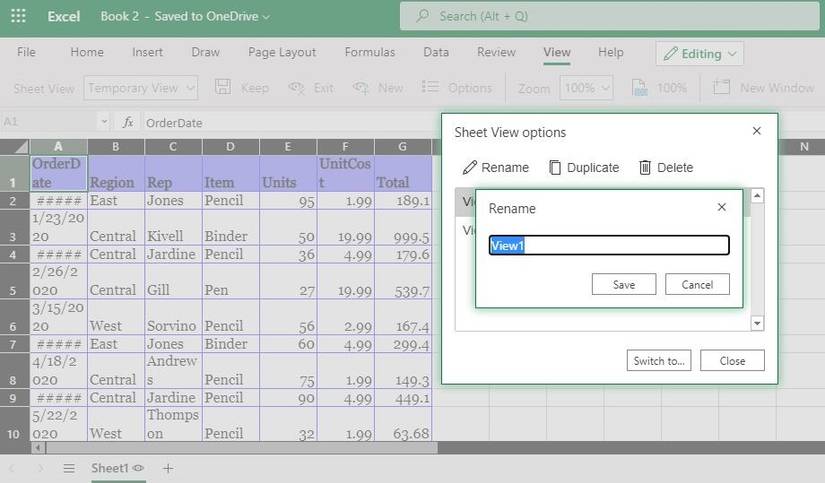Close the Sheet View options dialog
Image resolution: width=825 pixels, height=483 pixels.
click(x=756, y=131)
